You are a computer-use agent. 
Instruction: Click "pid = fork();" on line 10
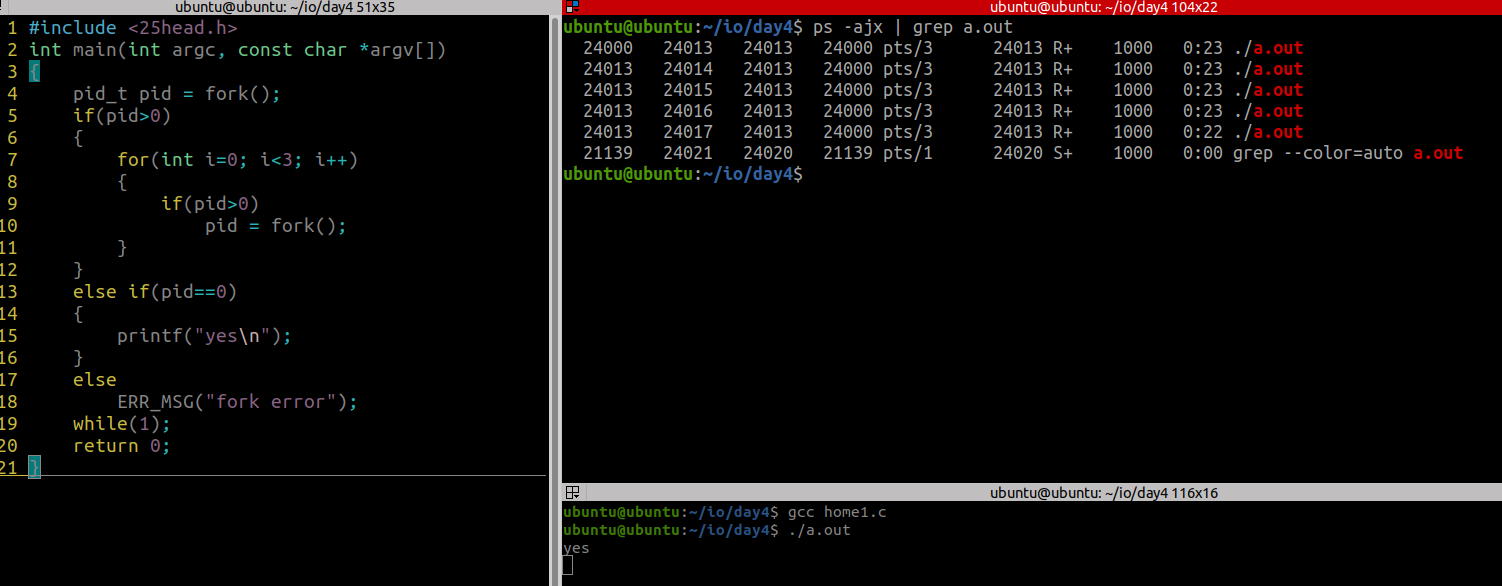[x=276, y=226]
